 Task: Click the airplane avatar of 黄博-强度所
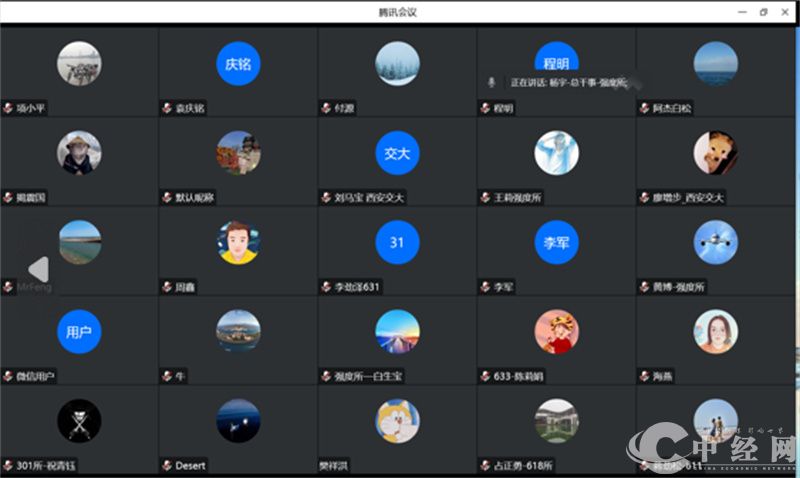click(715, 242)
